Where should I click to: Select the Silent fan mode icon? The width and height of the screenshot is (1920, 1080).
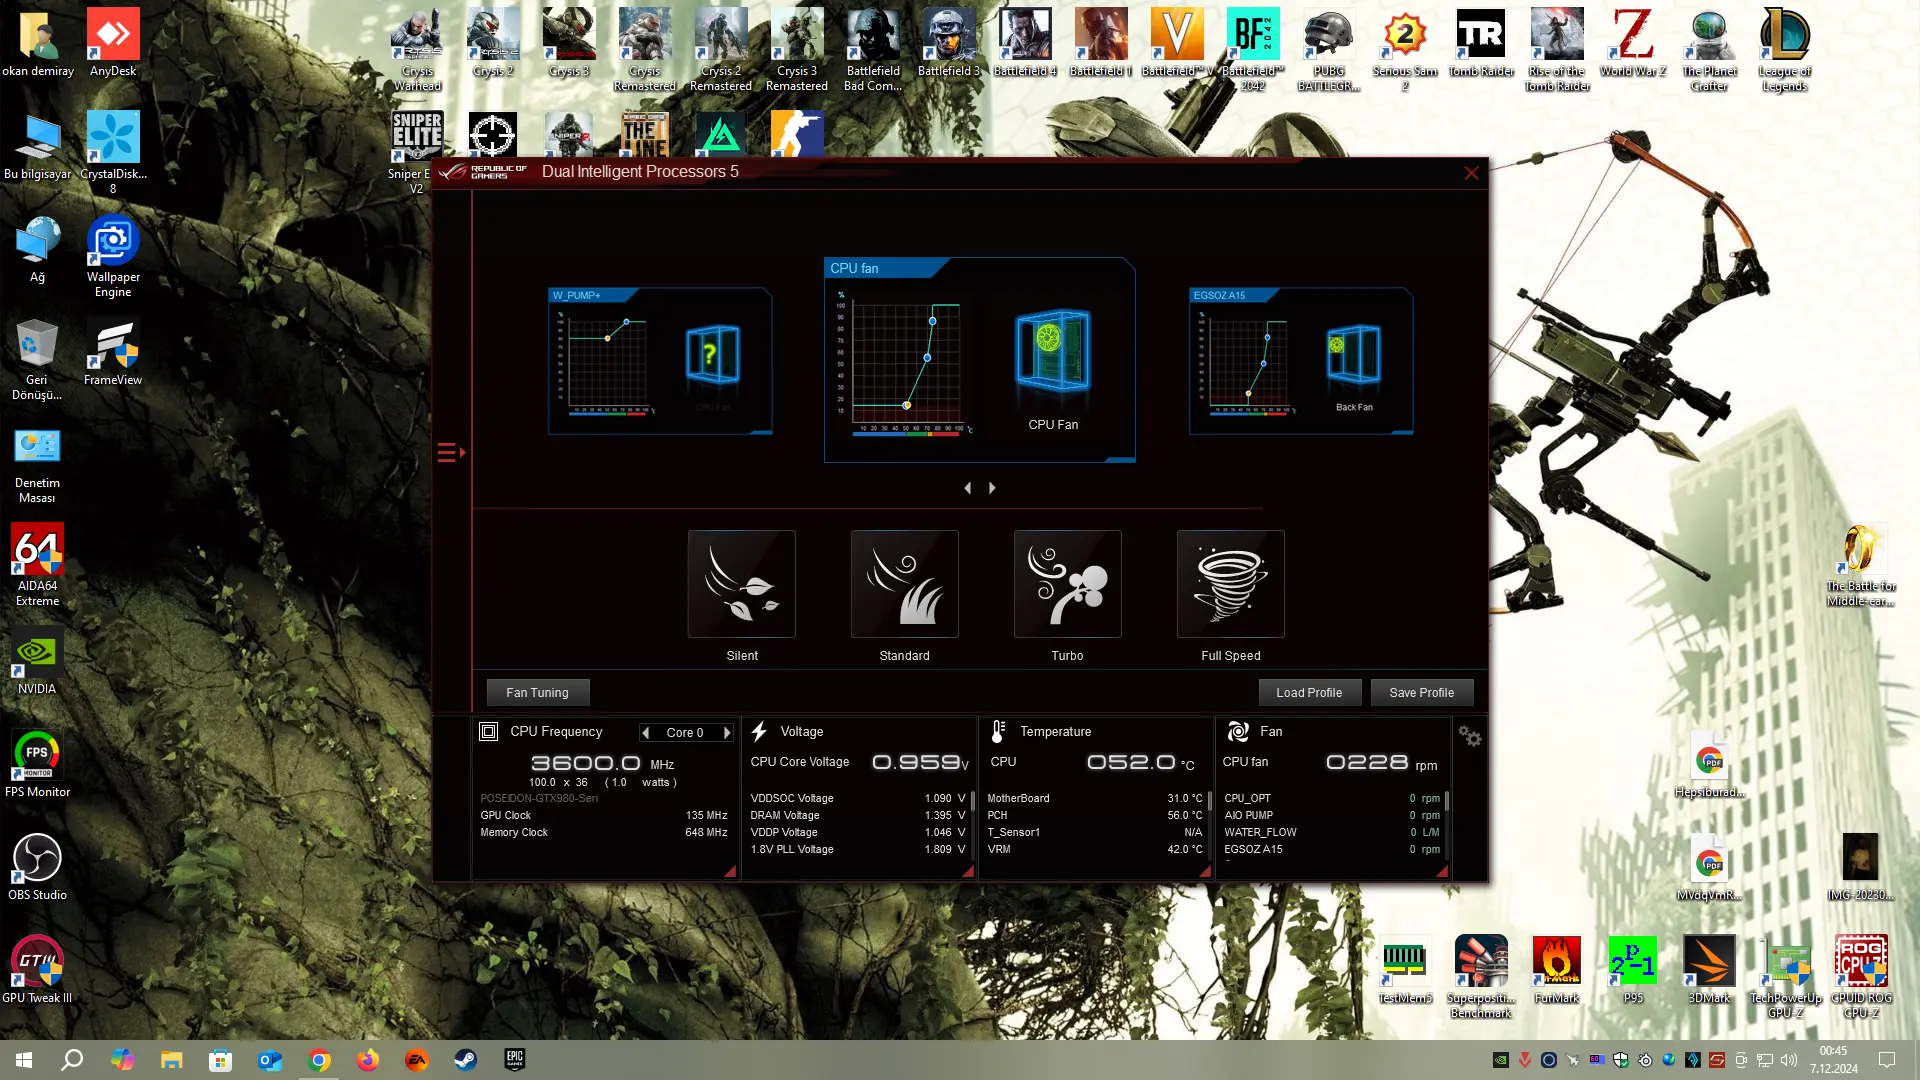(741, 584)
